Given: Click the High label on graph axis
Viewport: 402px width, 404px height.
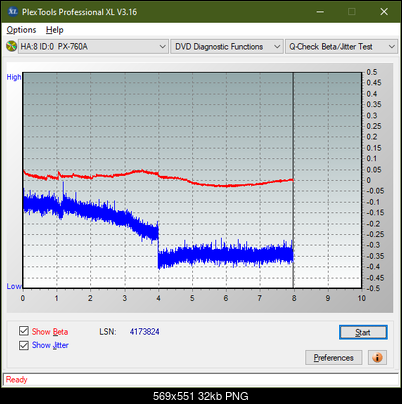Looking at the screenshot, I should coord(14,77).
